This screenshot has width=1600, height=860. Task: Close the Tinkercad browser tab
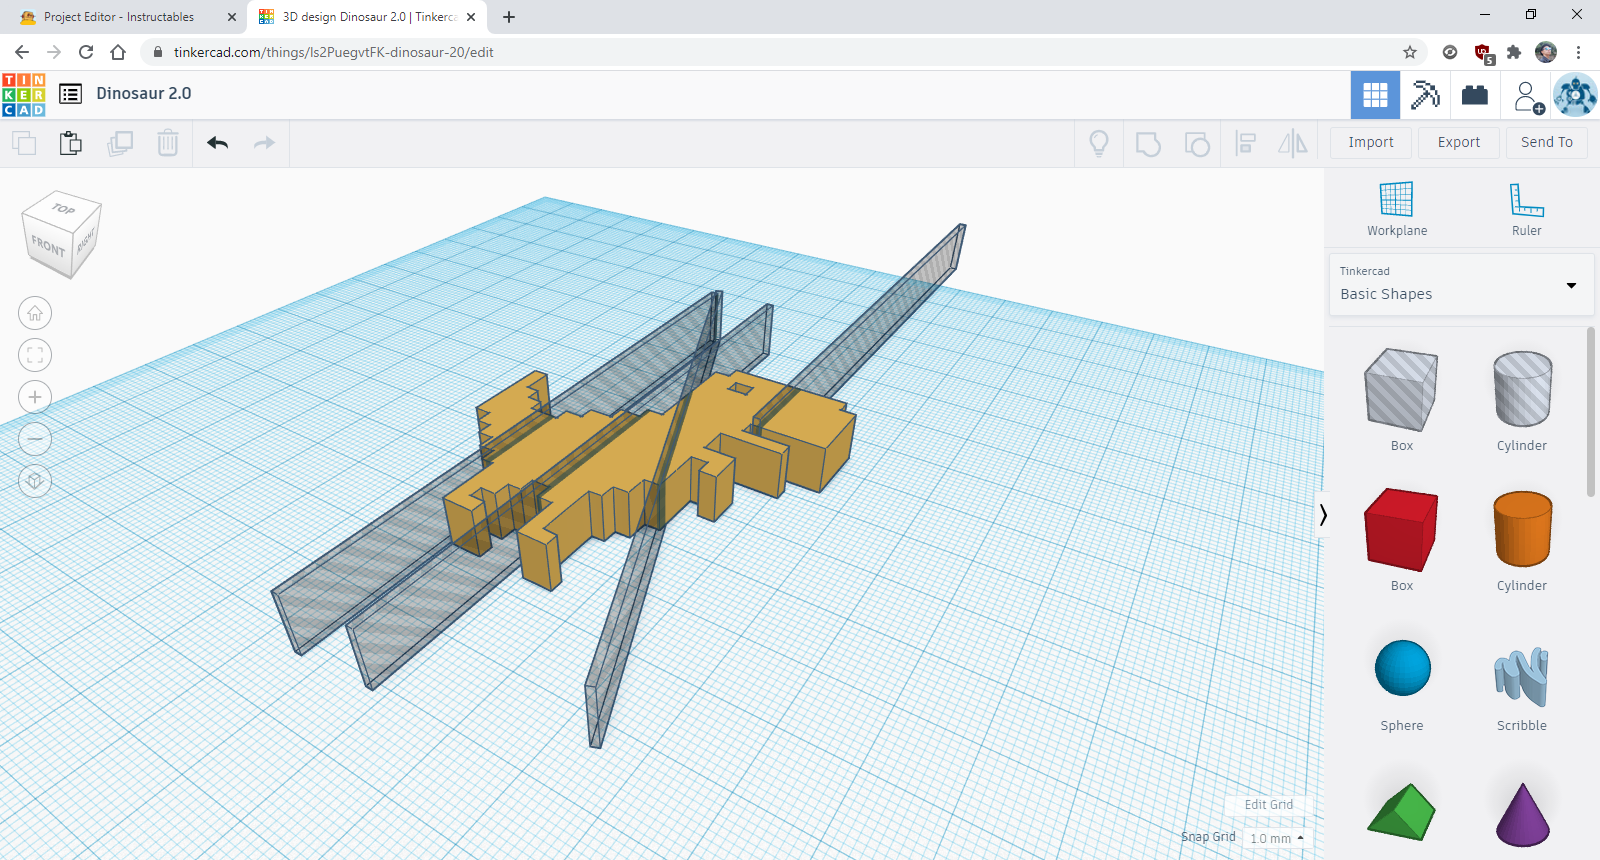point(471,17)
